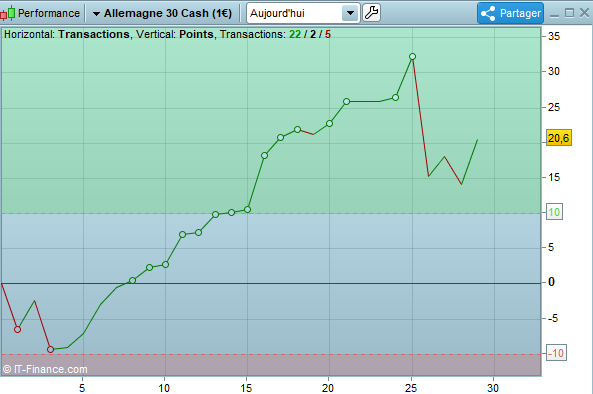This screenshot has height=394, width=593.
Task: Click the 'Horizontal: Transactions' label
Action: pyautogui.click(x=67, y=34)
